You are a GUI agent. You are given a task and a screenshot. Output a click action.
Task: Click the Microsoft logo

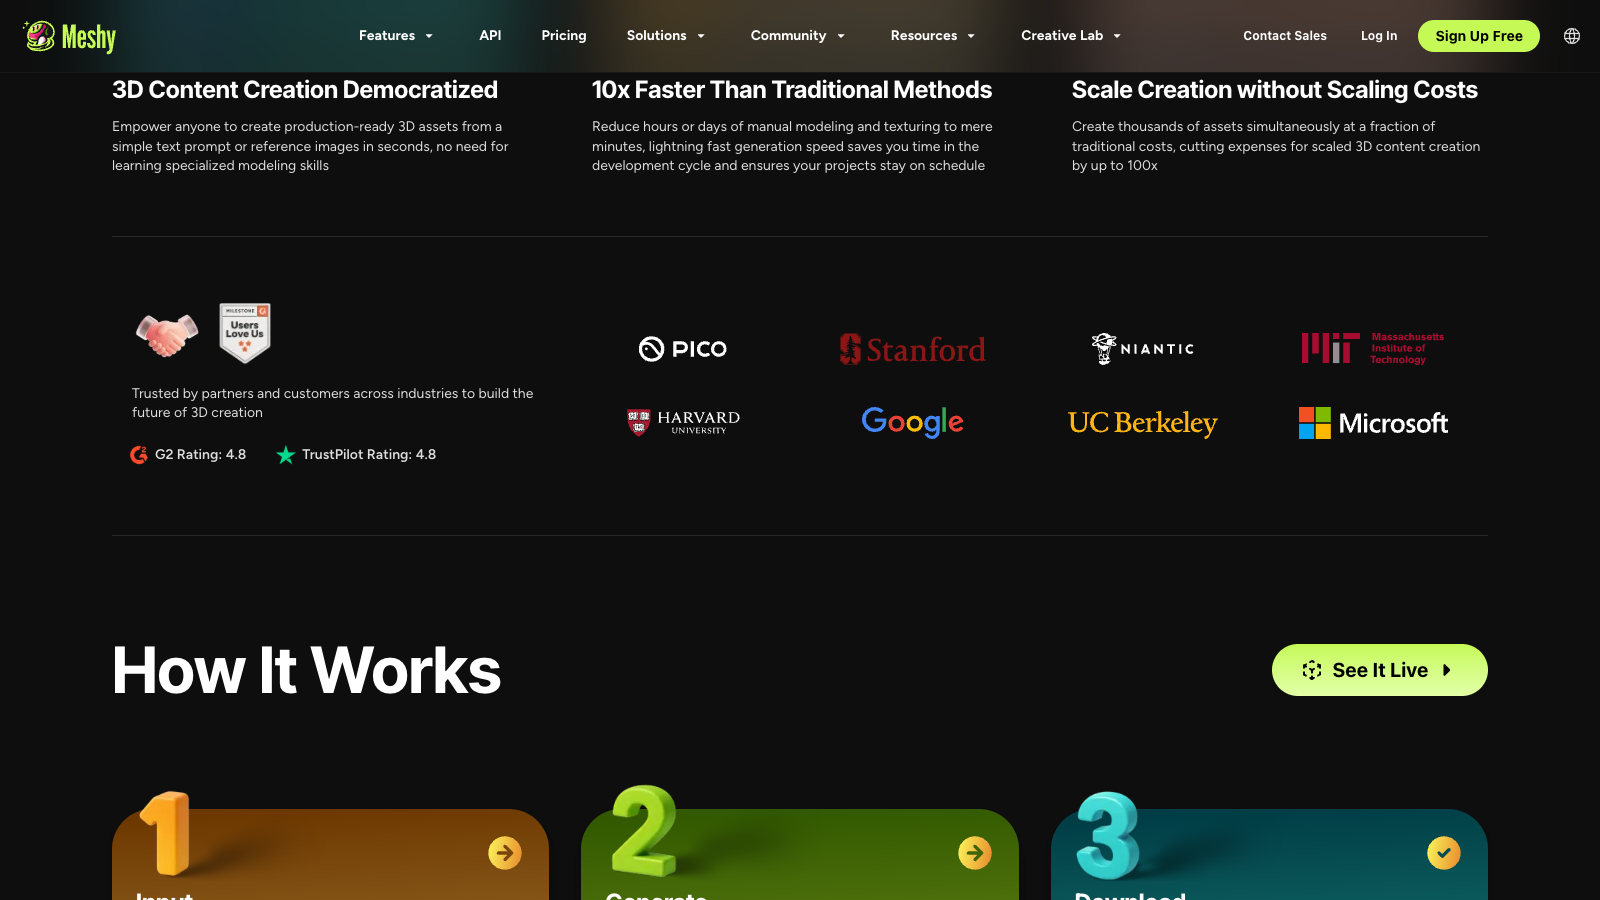point(1373,423)
